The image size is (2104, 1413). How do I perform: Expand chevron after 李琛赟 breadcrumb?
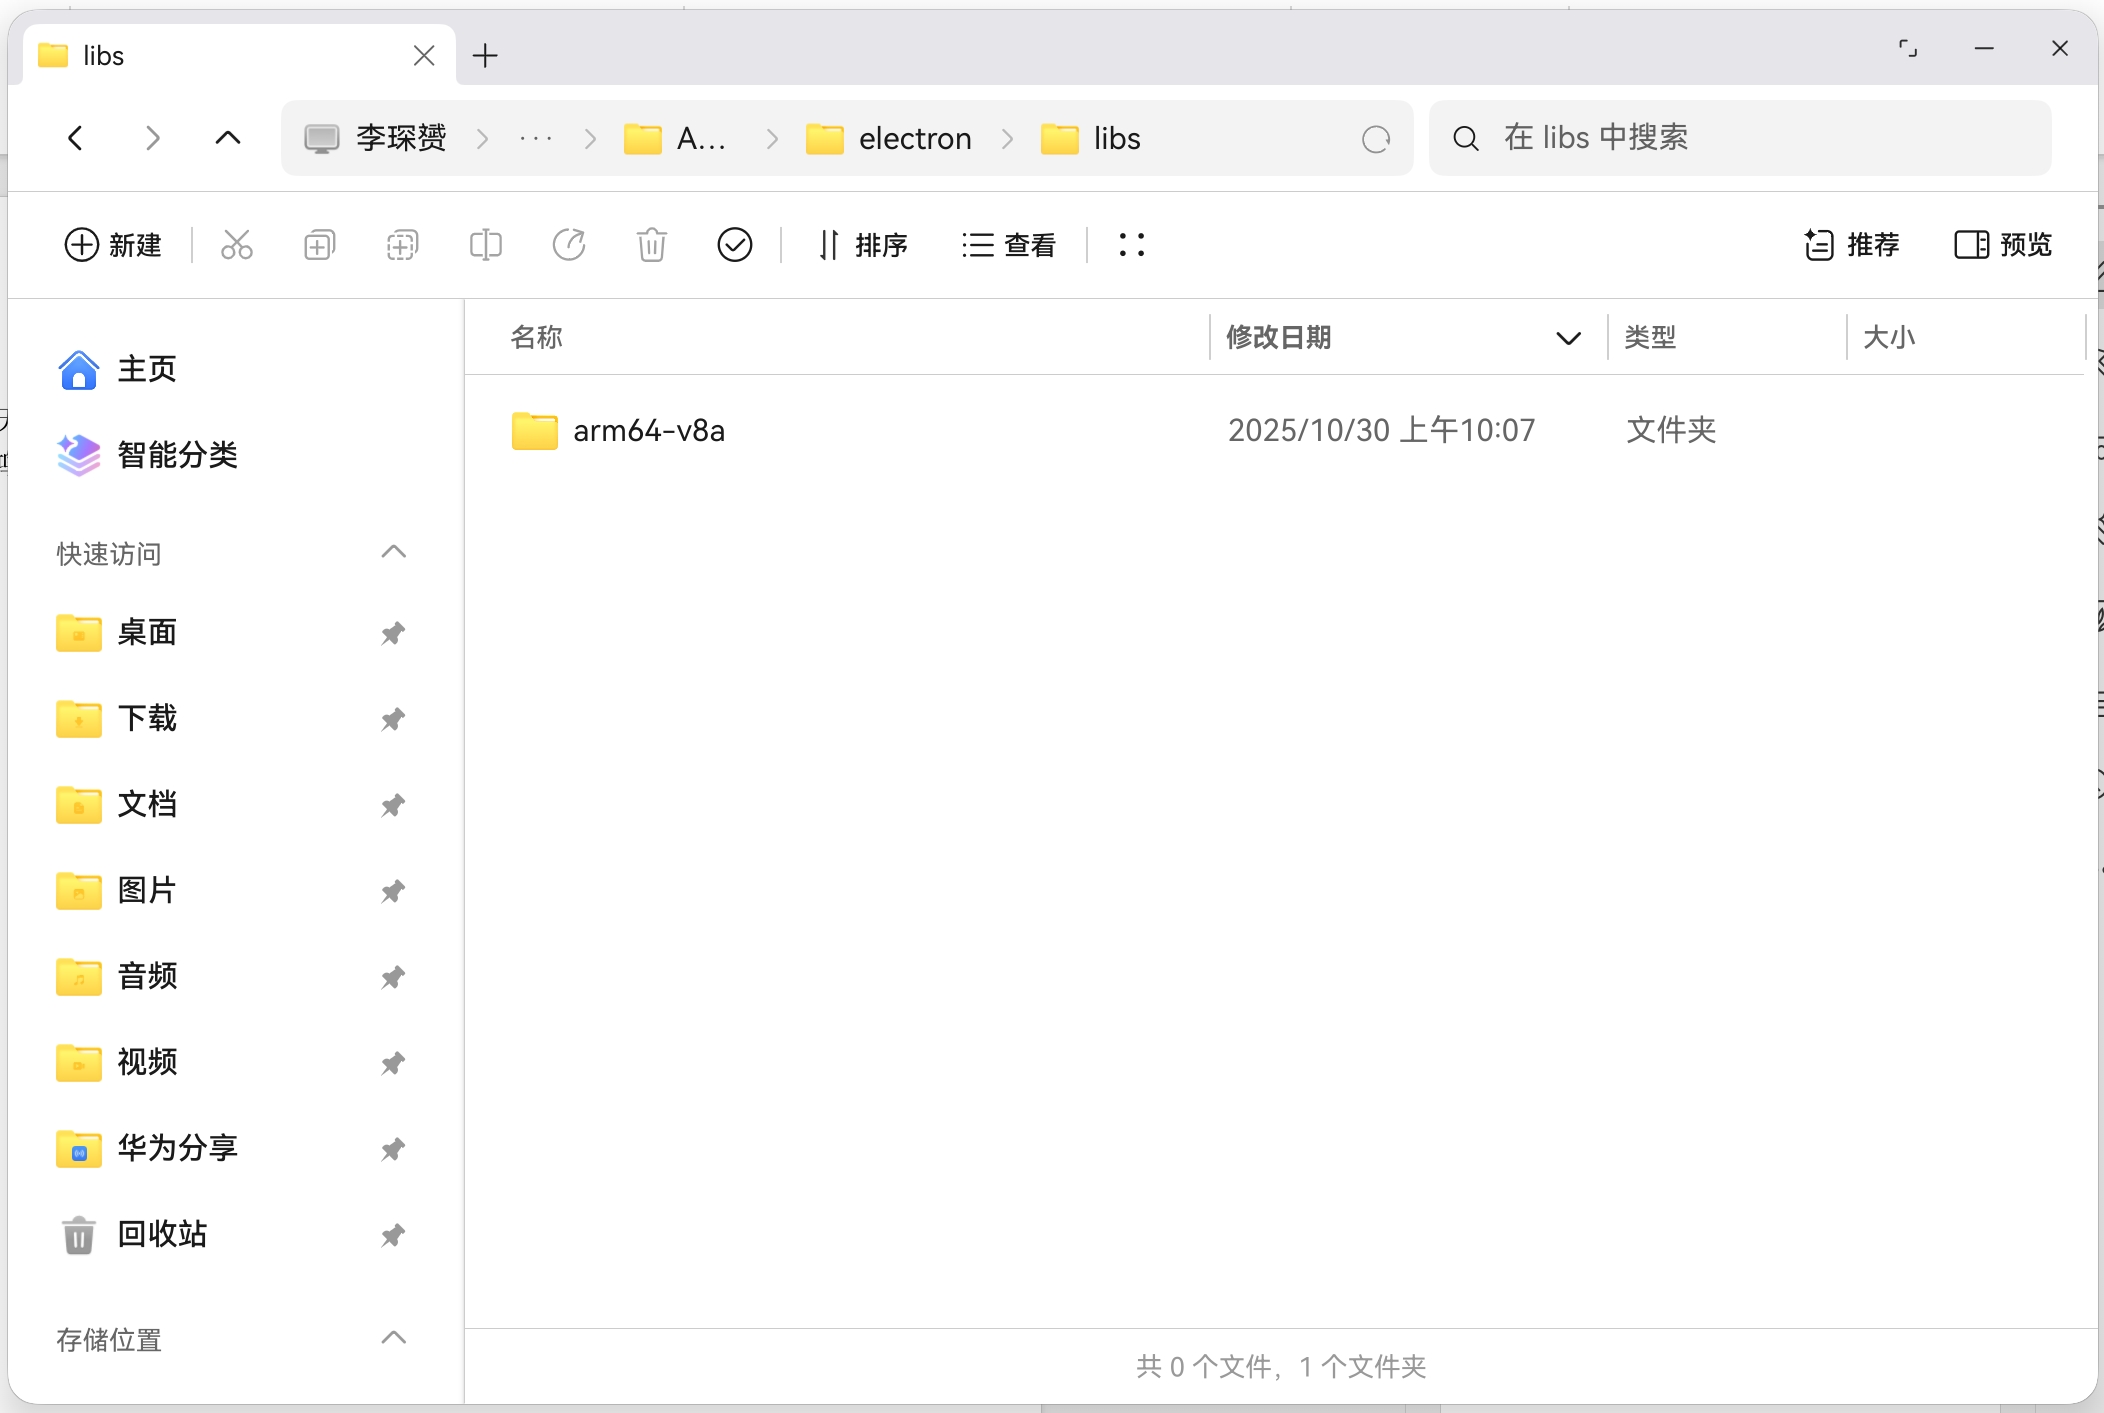(482, 139)
